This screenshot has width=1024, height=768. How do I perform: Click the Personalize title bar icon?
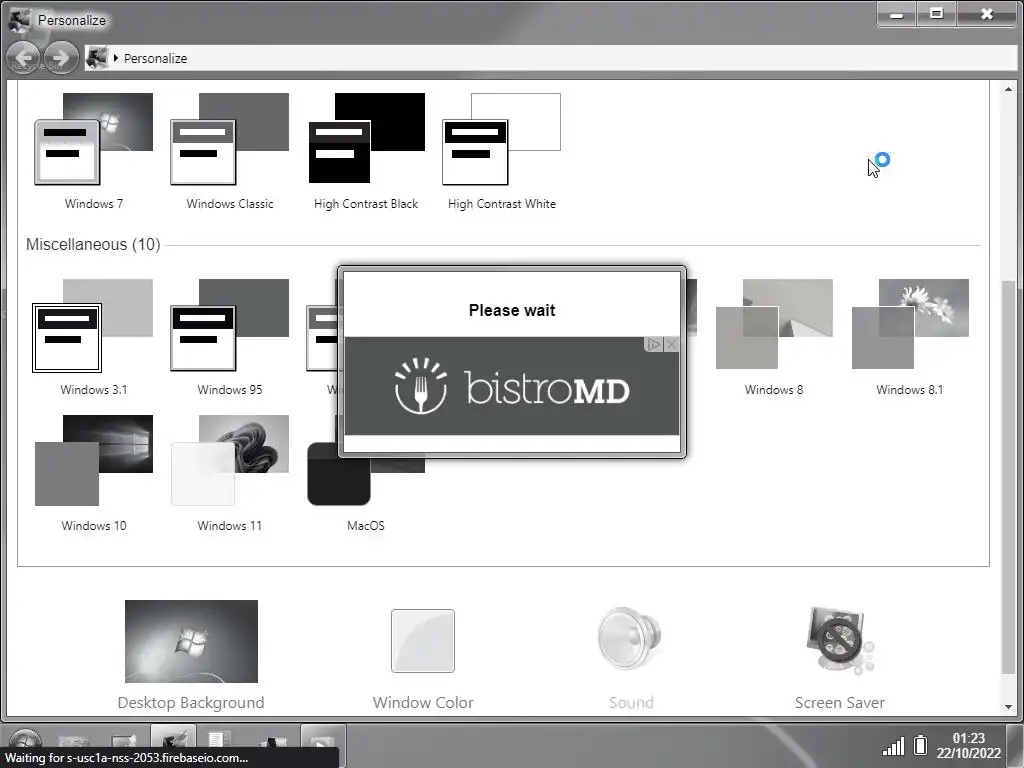(19, 20)
